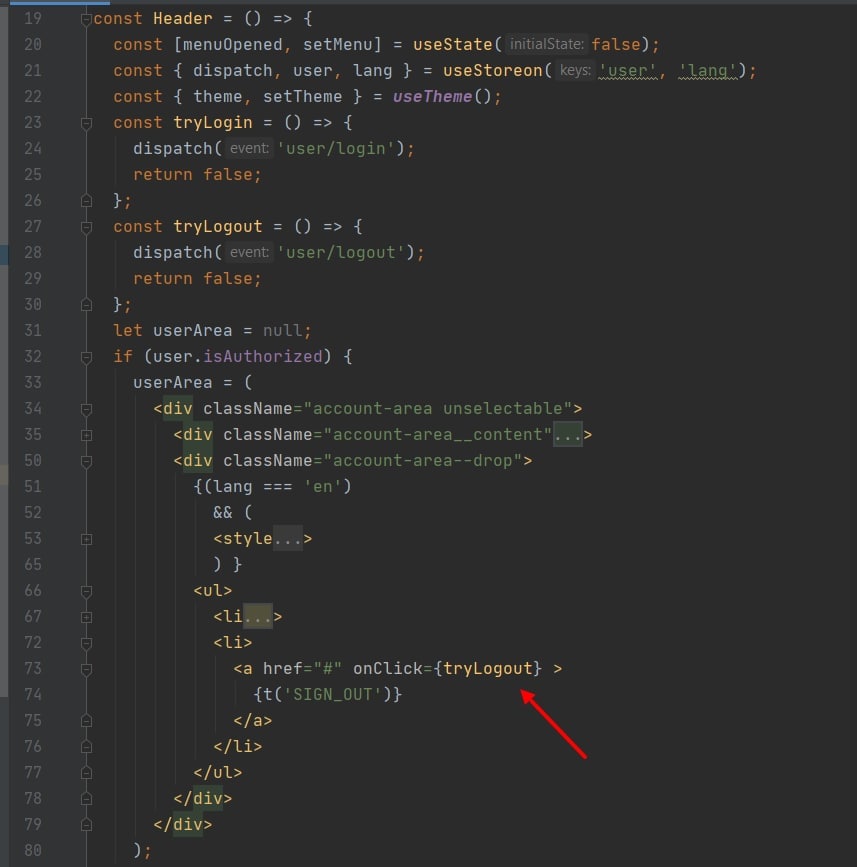This screenshot has height=867, width=857.
Task: Click the tryLogout declaration on line 27
Action: pyautogui.click(x=218, y=227)
